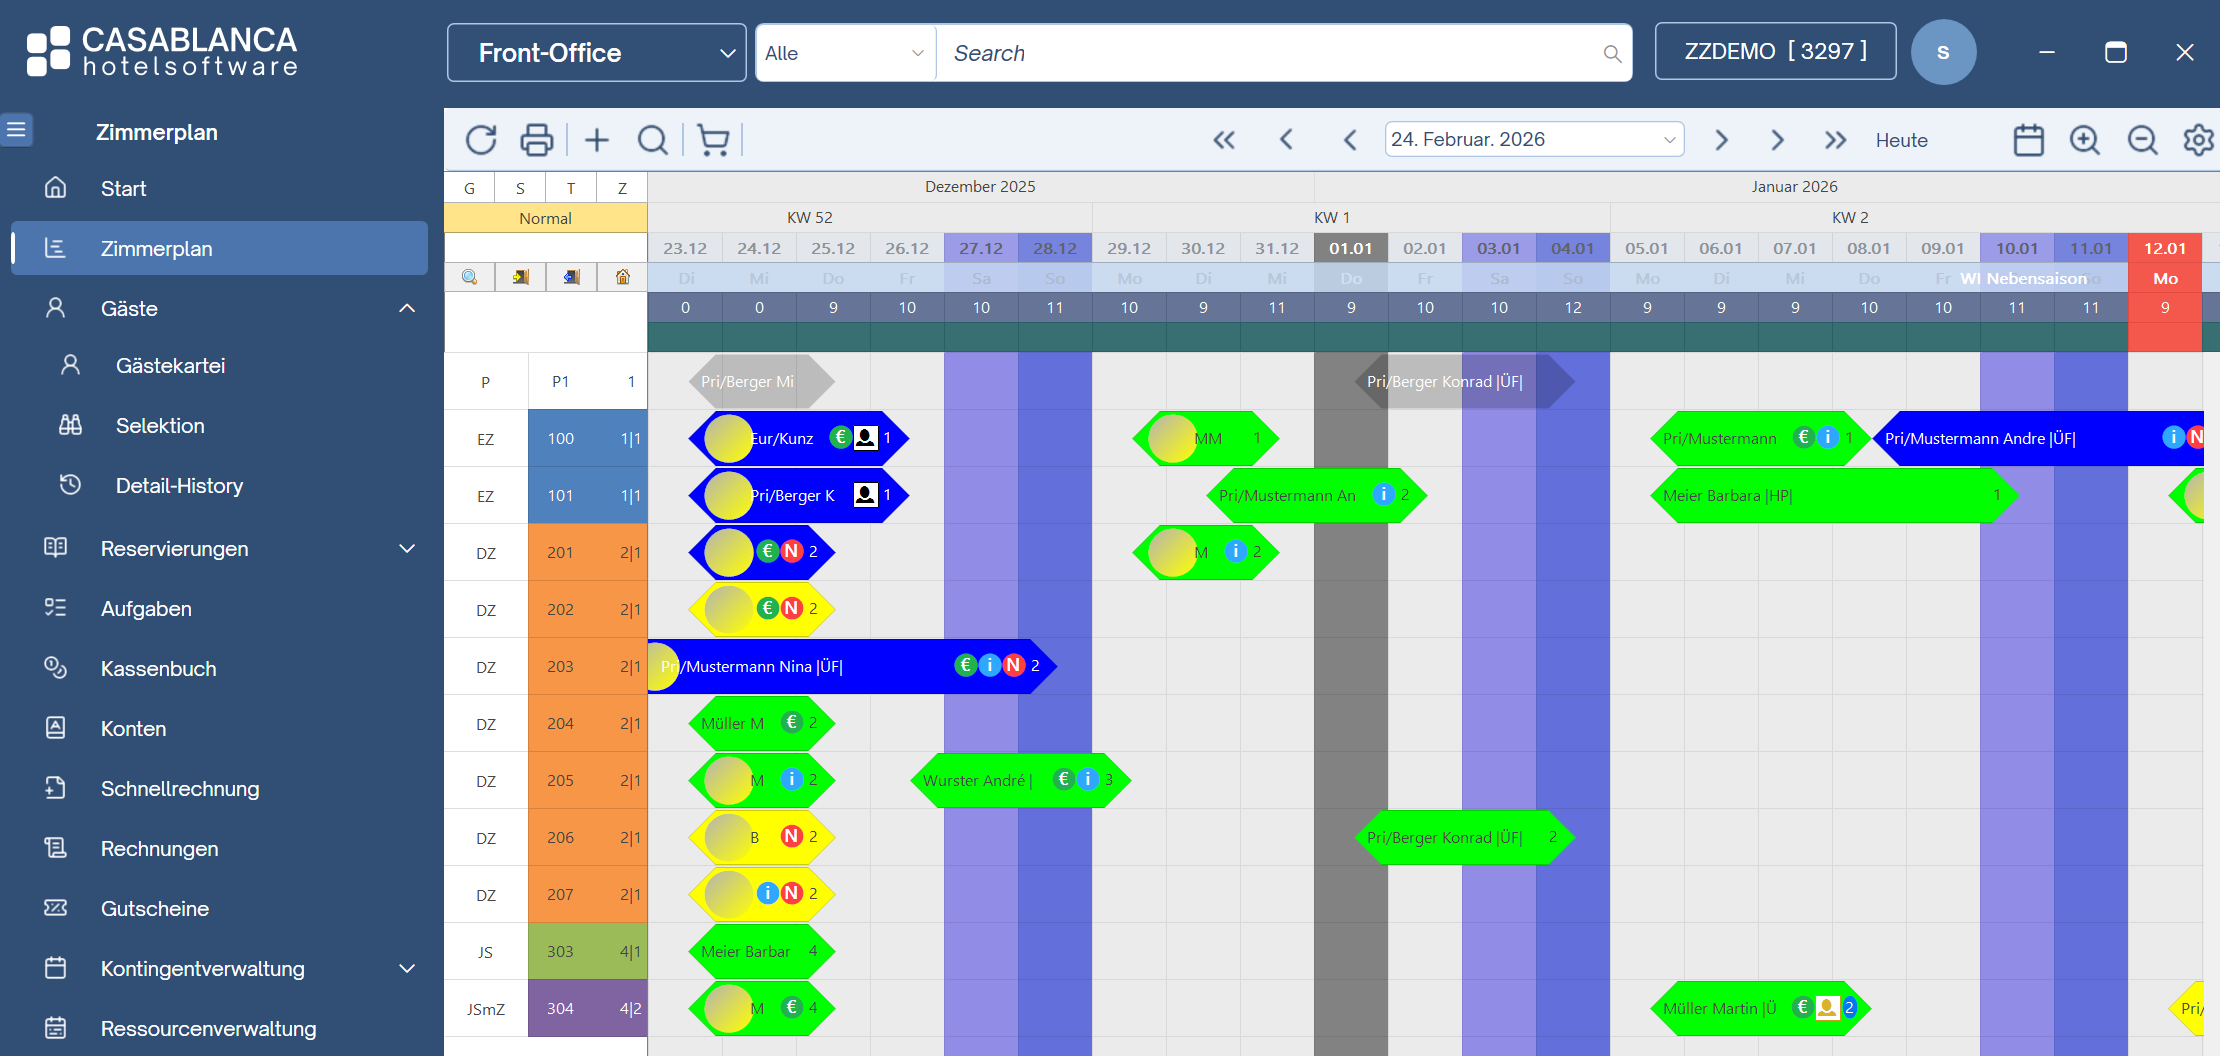This screenshot has height=1056, width=2220.
Task: Select Gästekartei in the sidebar
Action: [170, 366]
